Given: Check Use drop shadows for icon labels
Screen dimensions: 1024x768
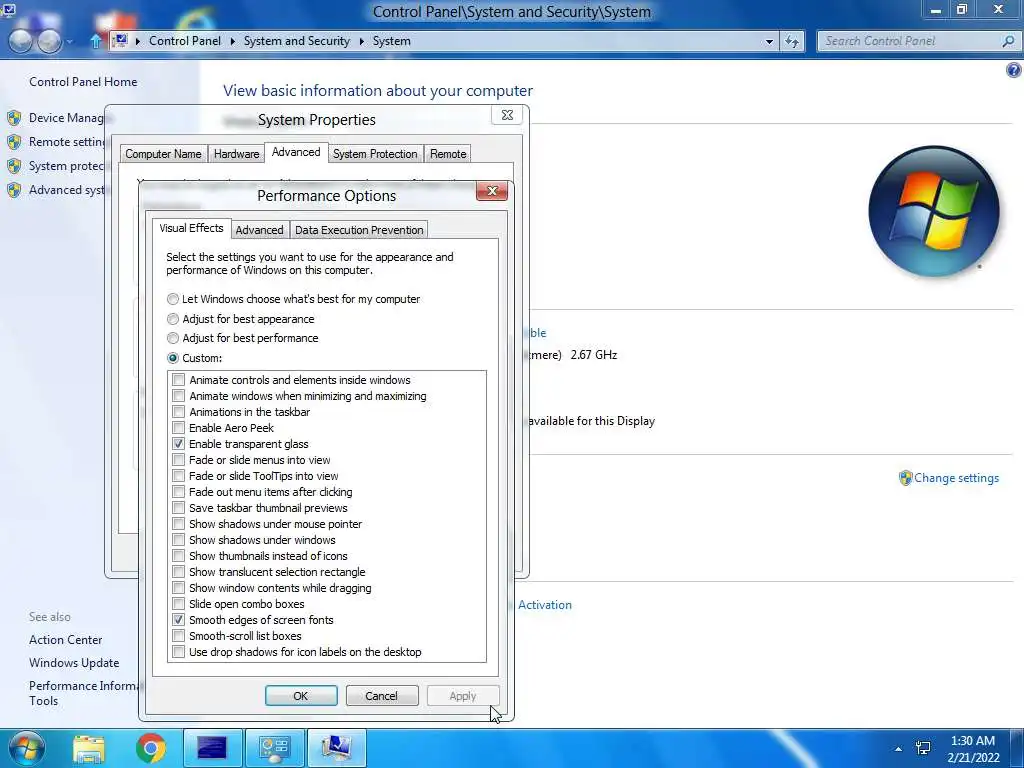Looking at the screenshot, I should click(178, 652).
